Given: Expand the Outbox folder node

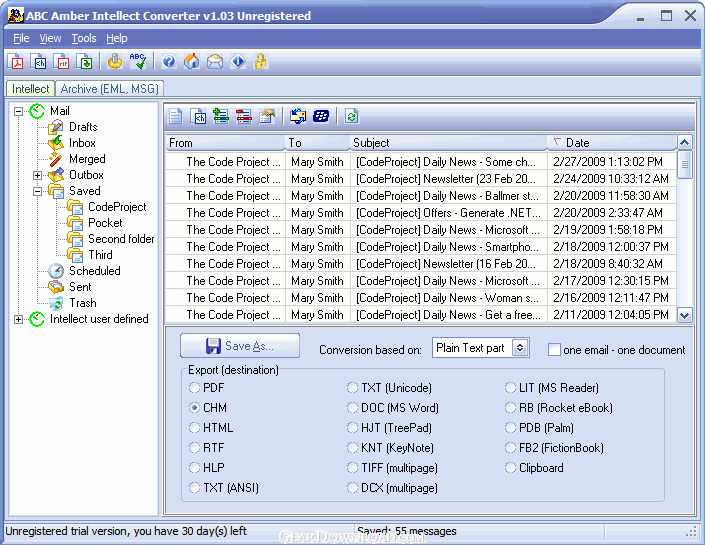Looking at the screenshot, I should pos(38,175).
